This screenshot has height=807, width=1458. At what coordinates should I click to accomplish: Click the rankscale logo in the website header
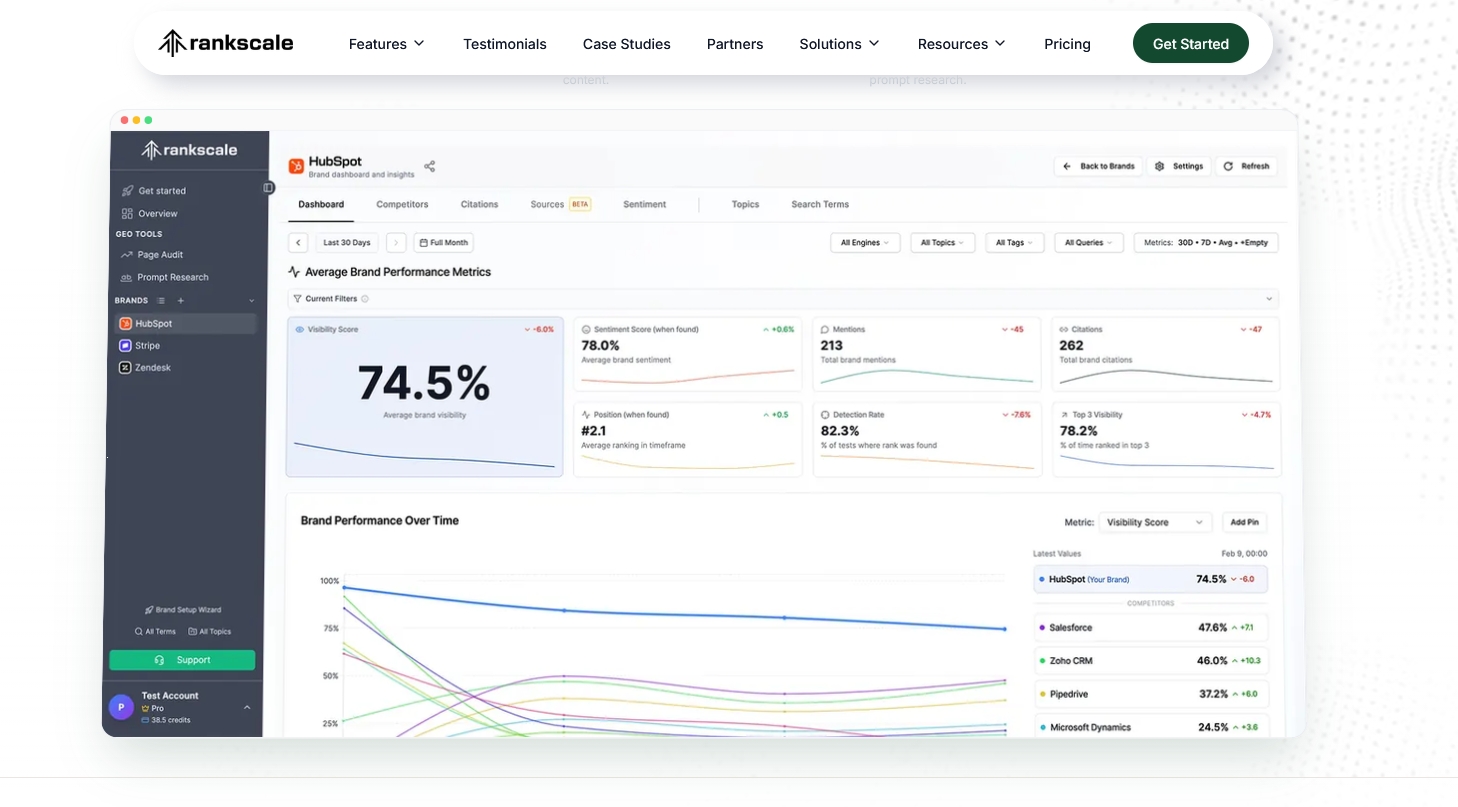(x=226, y=43)
